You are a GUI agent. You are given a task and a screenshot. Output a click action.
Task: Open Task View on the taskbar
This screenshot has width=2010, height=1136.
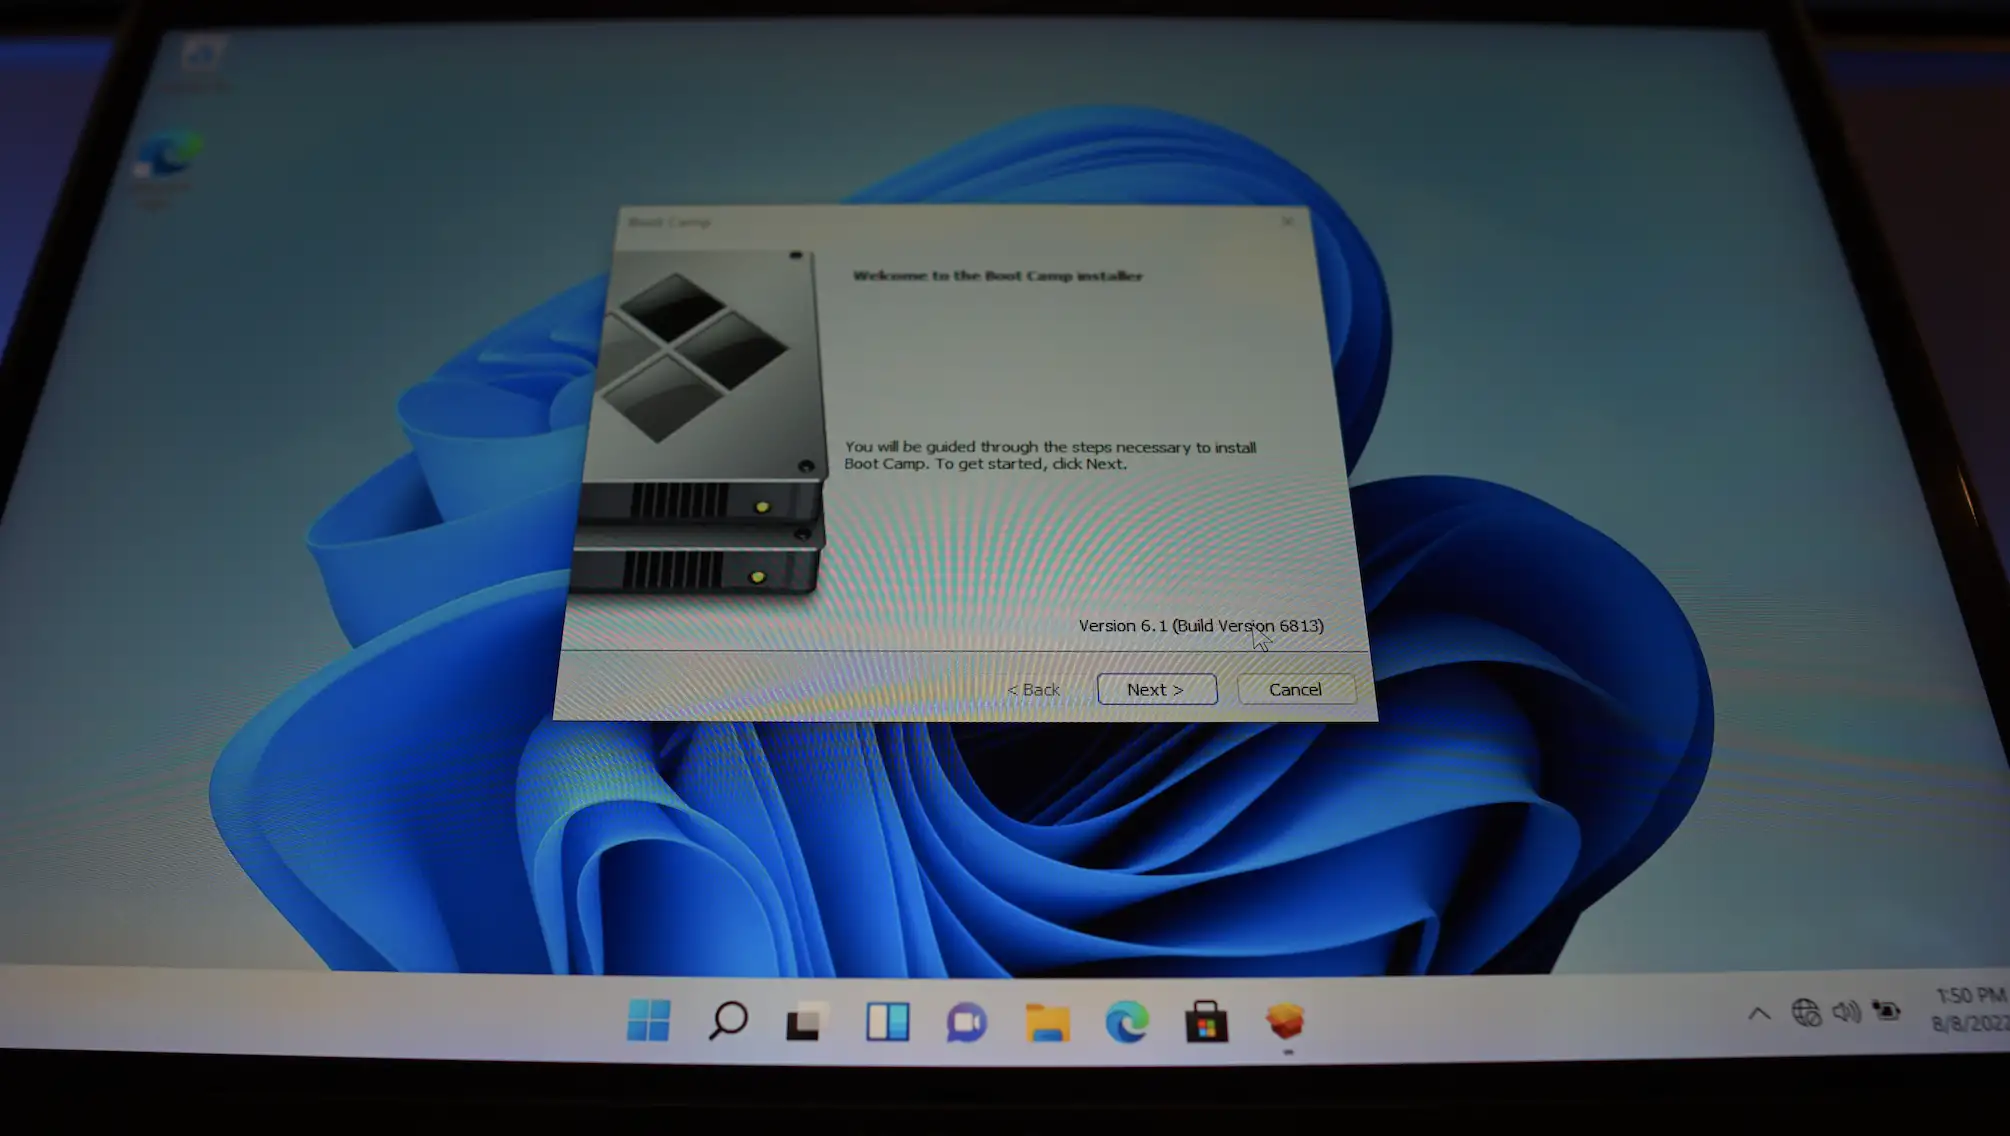[x=807, y=1021]
